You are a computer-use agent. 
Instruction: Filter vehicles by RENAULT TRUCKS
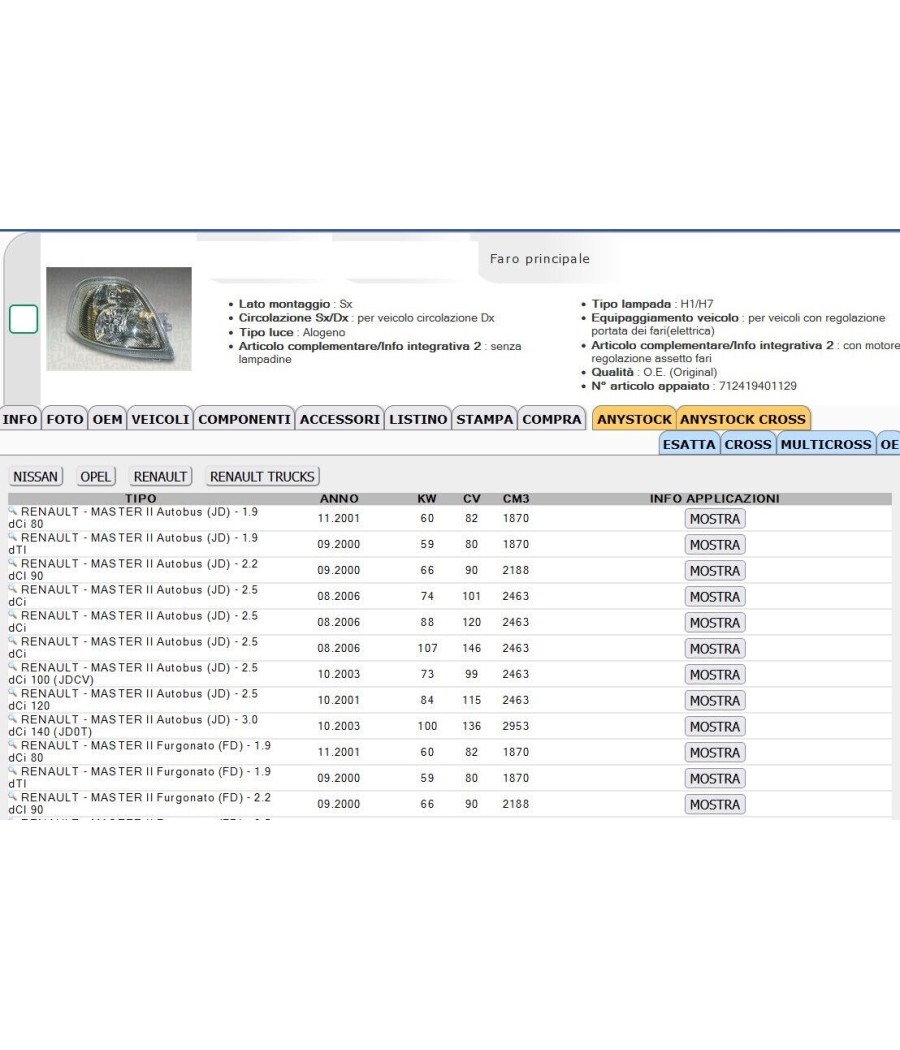point(262,477)
